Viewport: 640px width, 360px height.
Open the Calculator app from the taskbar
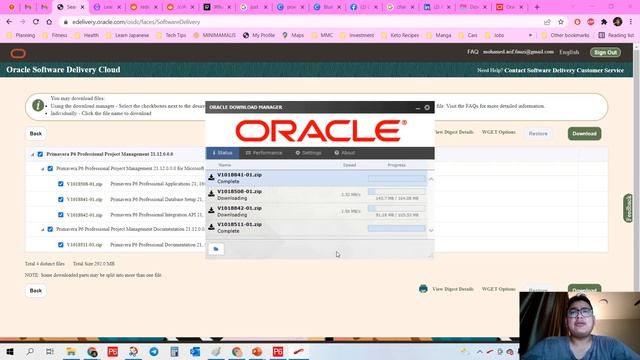click(x=174, y=351)
